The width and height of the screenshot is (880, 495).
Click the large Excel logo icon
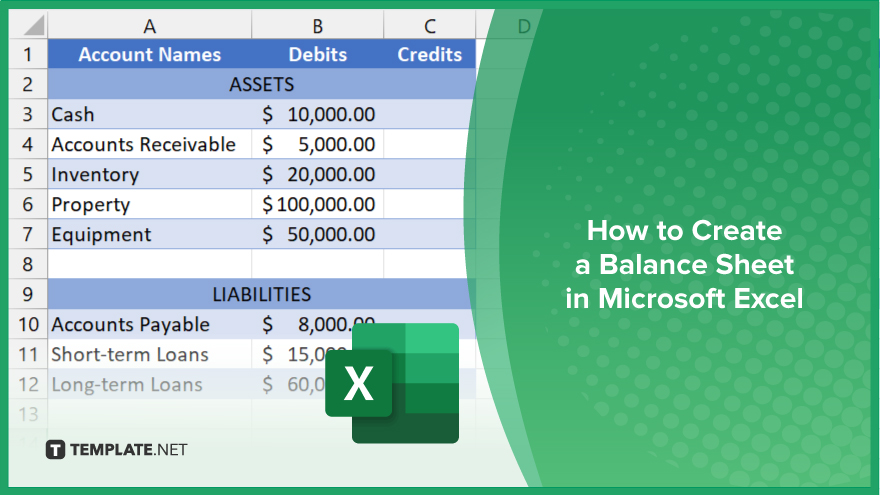392,383
